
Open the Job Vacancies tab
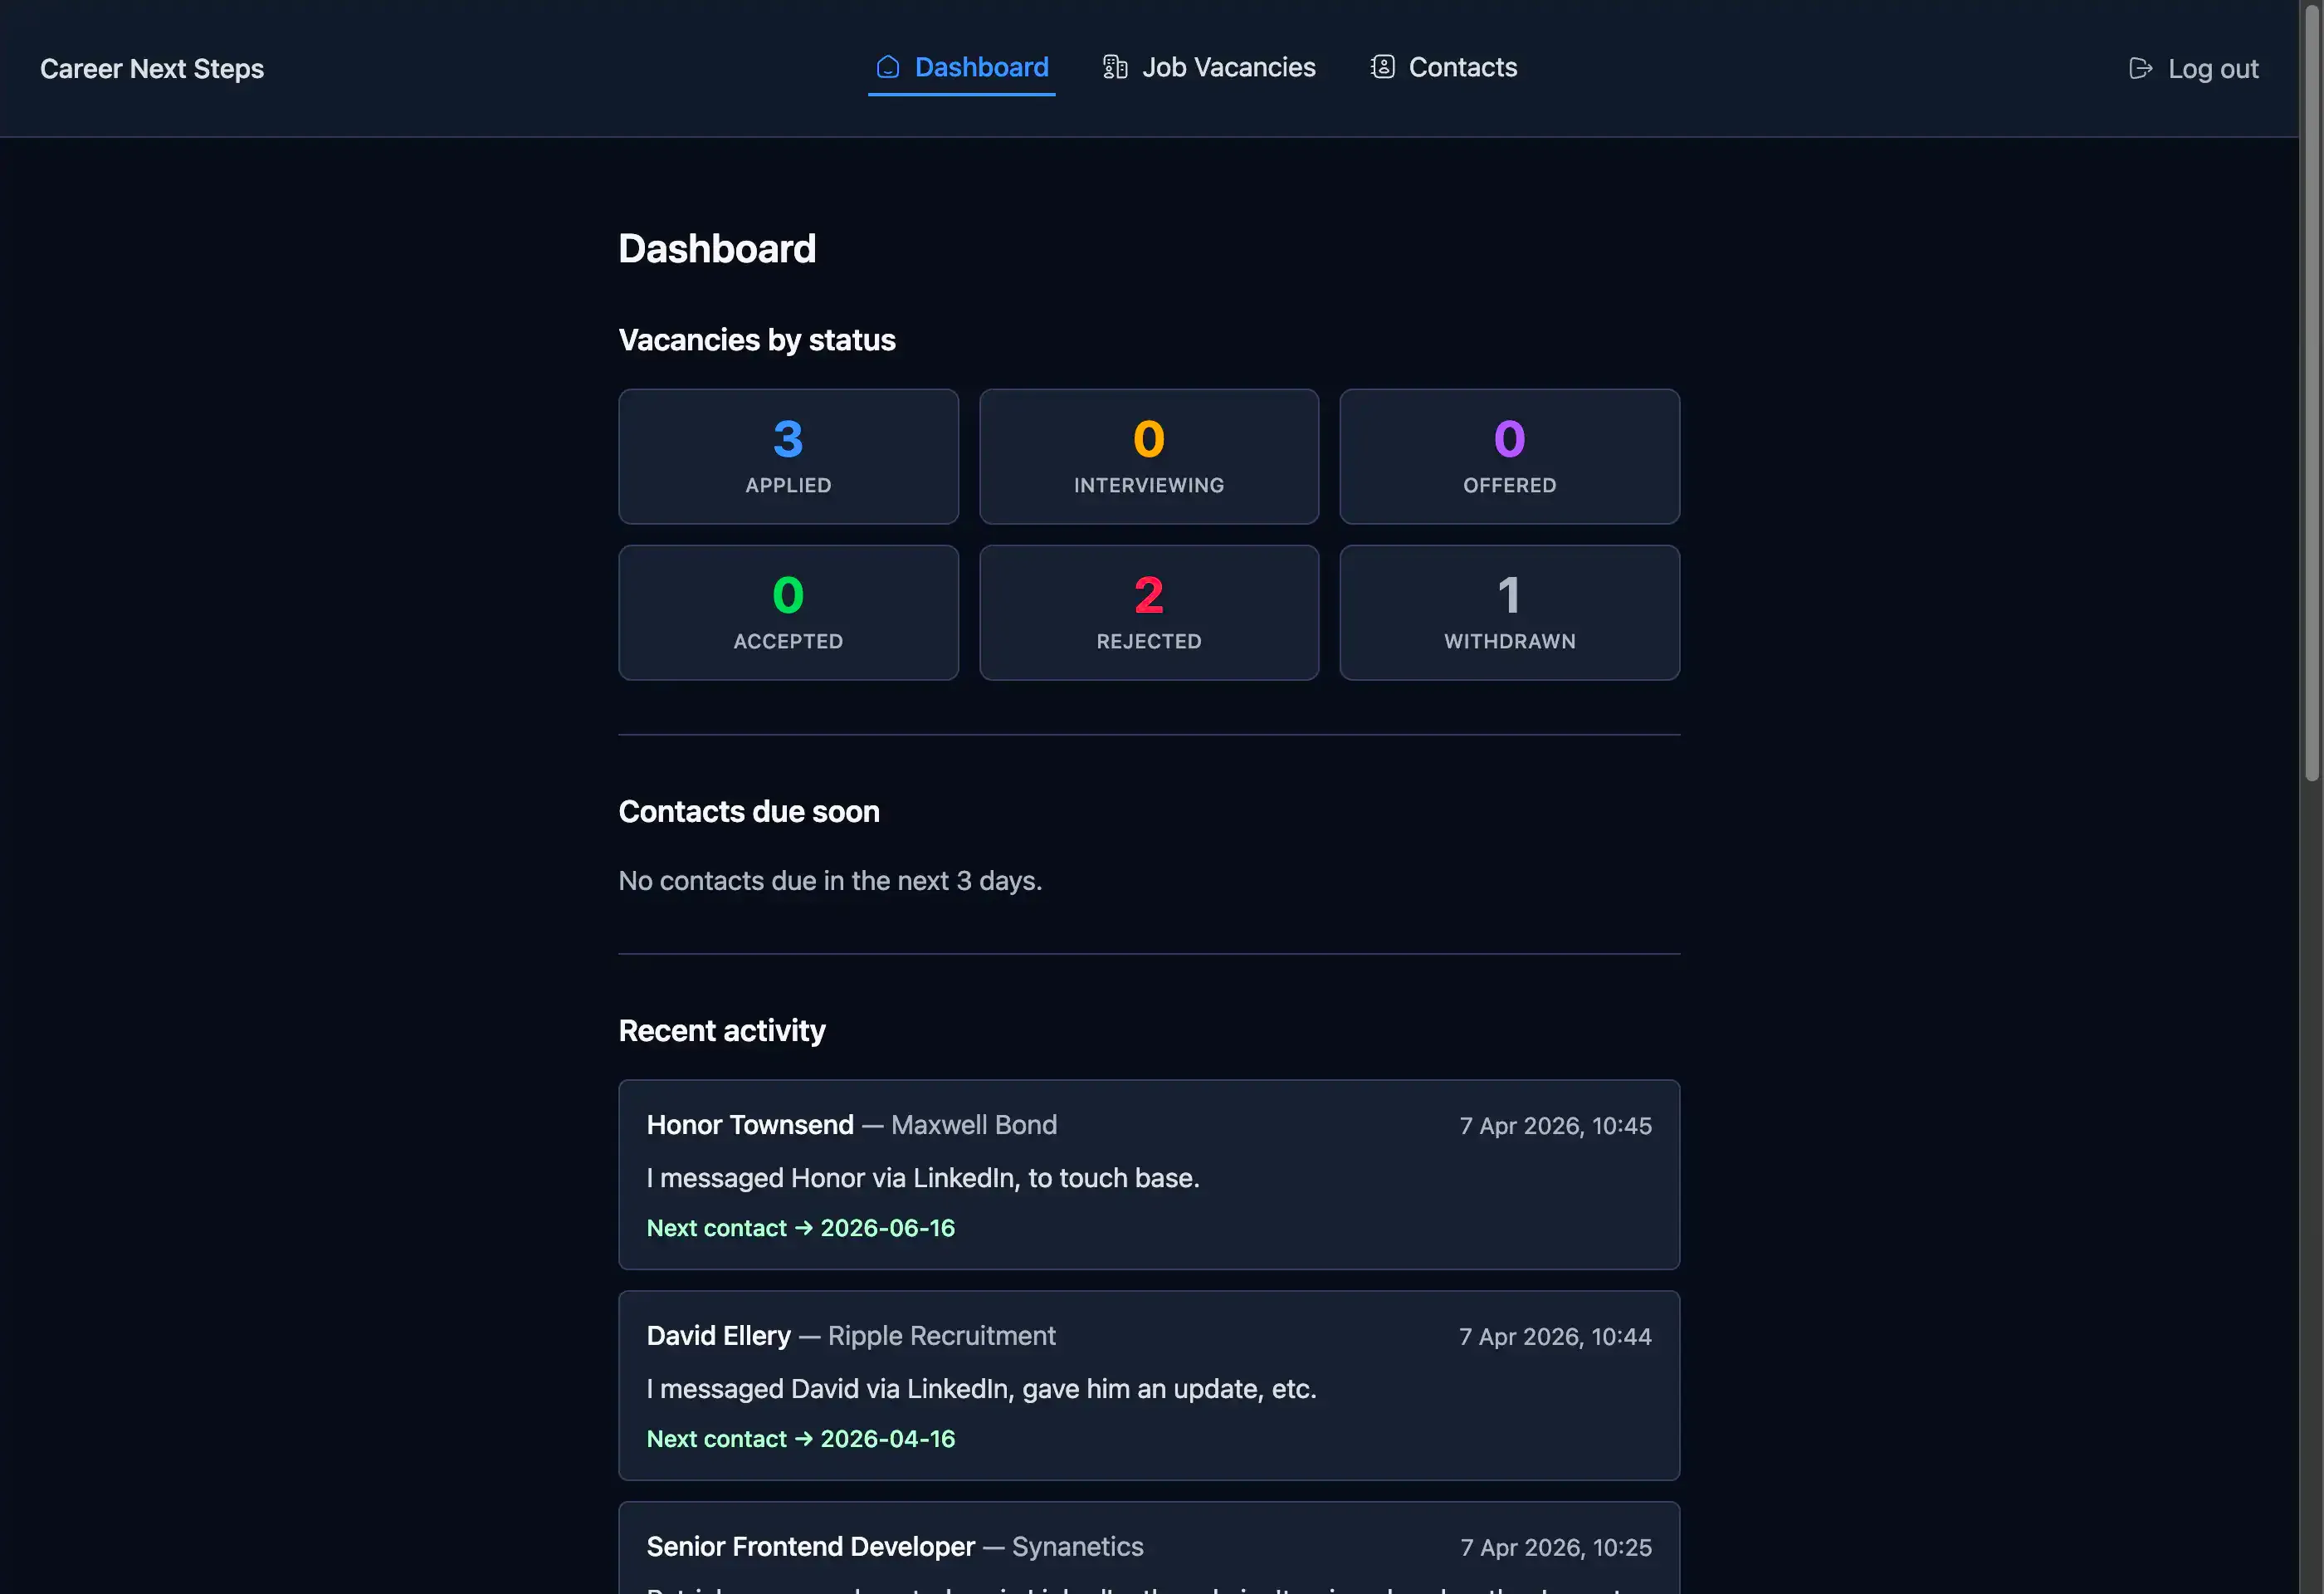1228,67
